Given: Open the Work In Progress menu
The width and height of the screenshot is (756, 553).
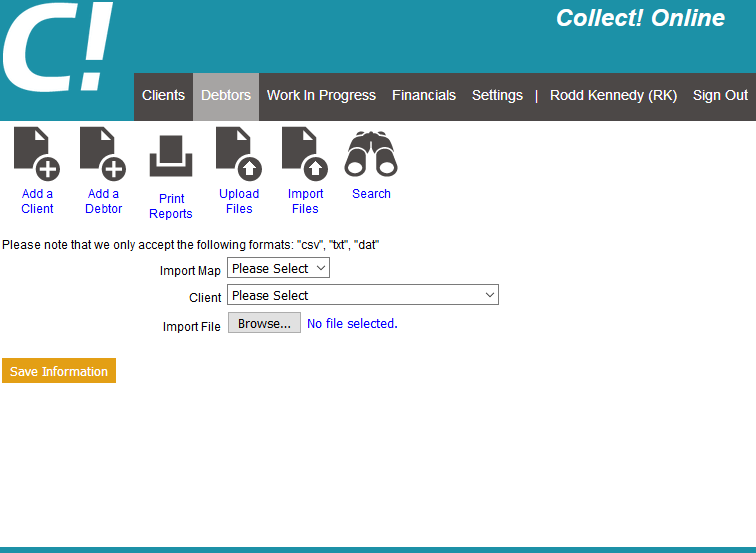Looking at the screenshot, I should 321,95.
